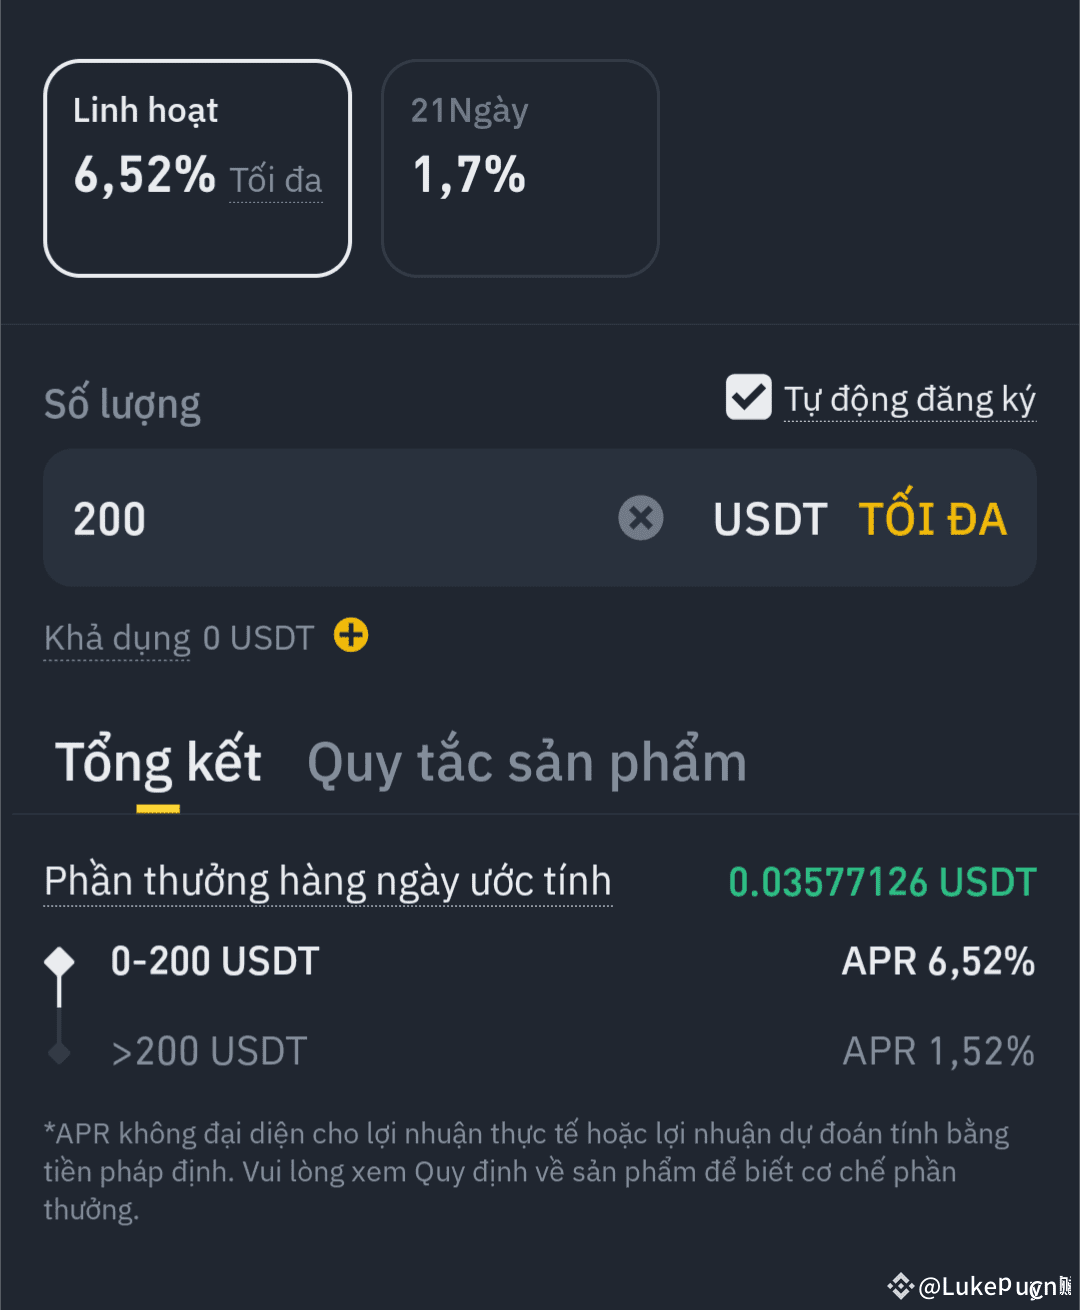Viewport: 1080px width, 1310px height.
Task: Open Phần thưởng hàng ngày ước tính info
Action: coord(328,882)
